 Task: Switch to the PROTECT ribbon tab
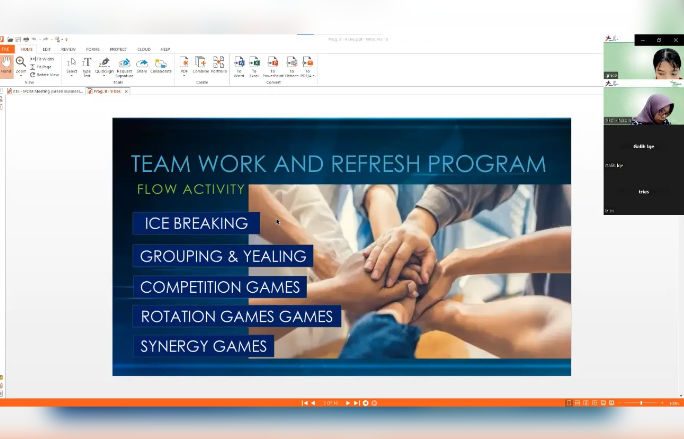118,48
